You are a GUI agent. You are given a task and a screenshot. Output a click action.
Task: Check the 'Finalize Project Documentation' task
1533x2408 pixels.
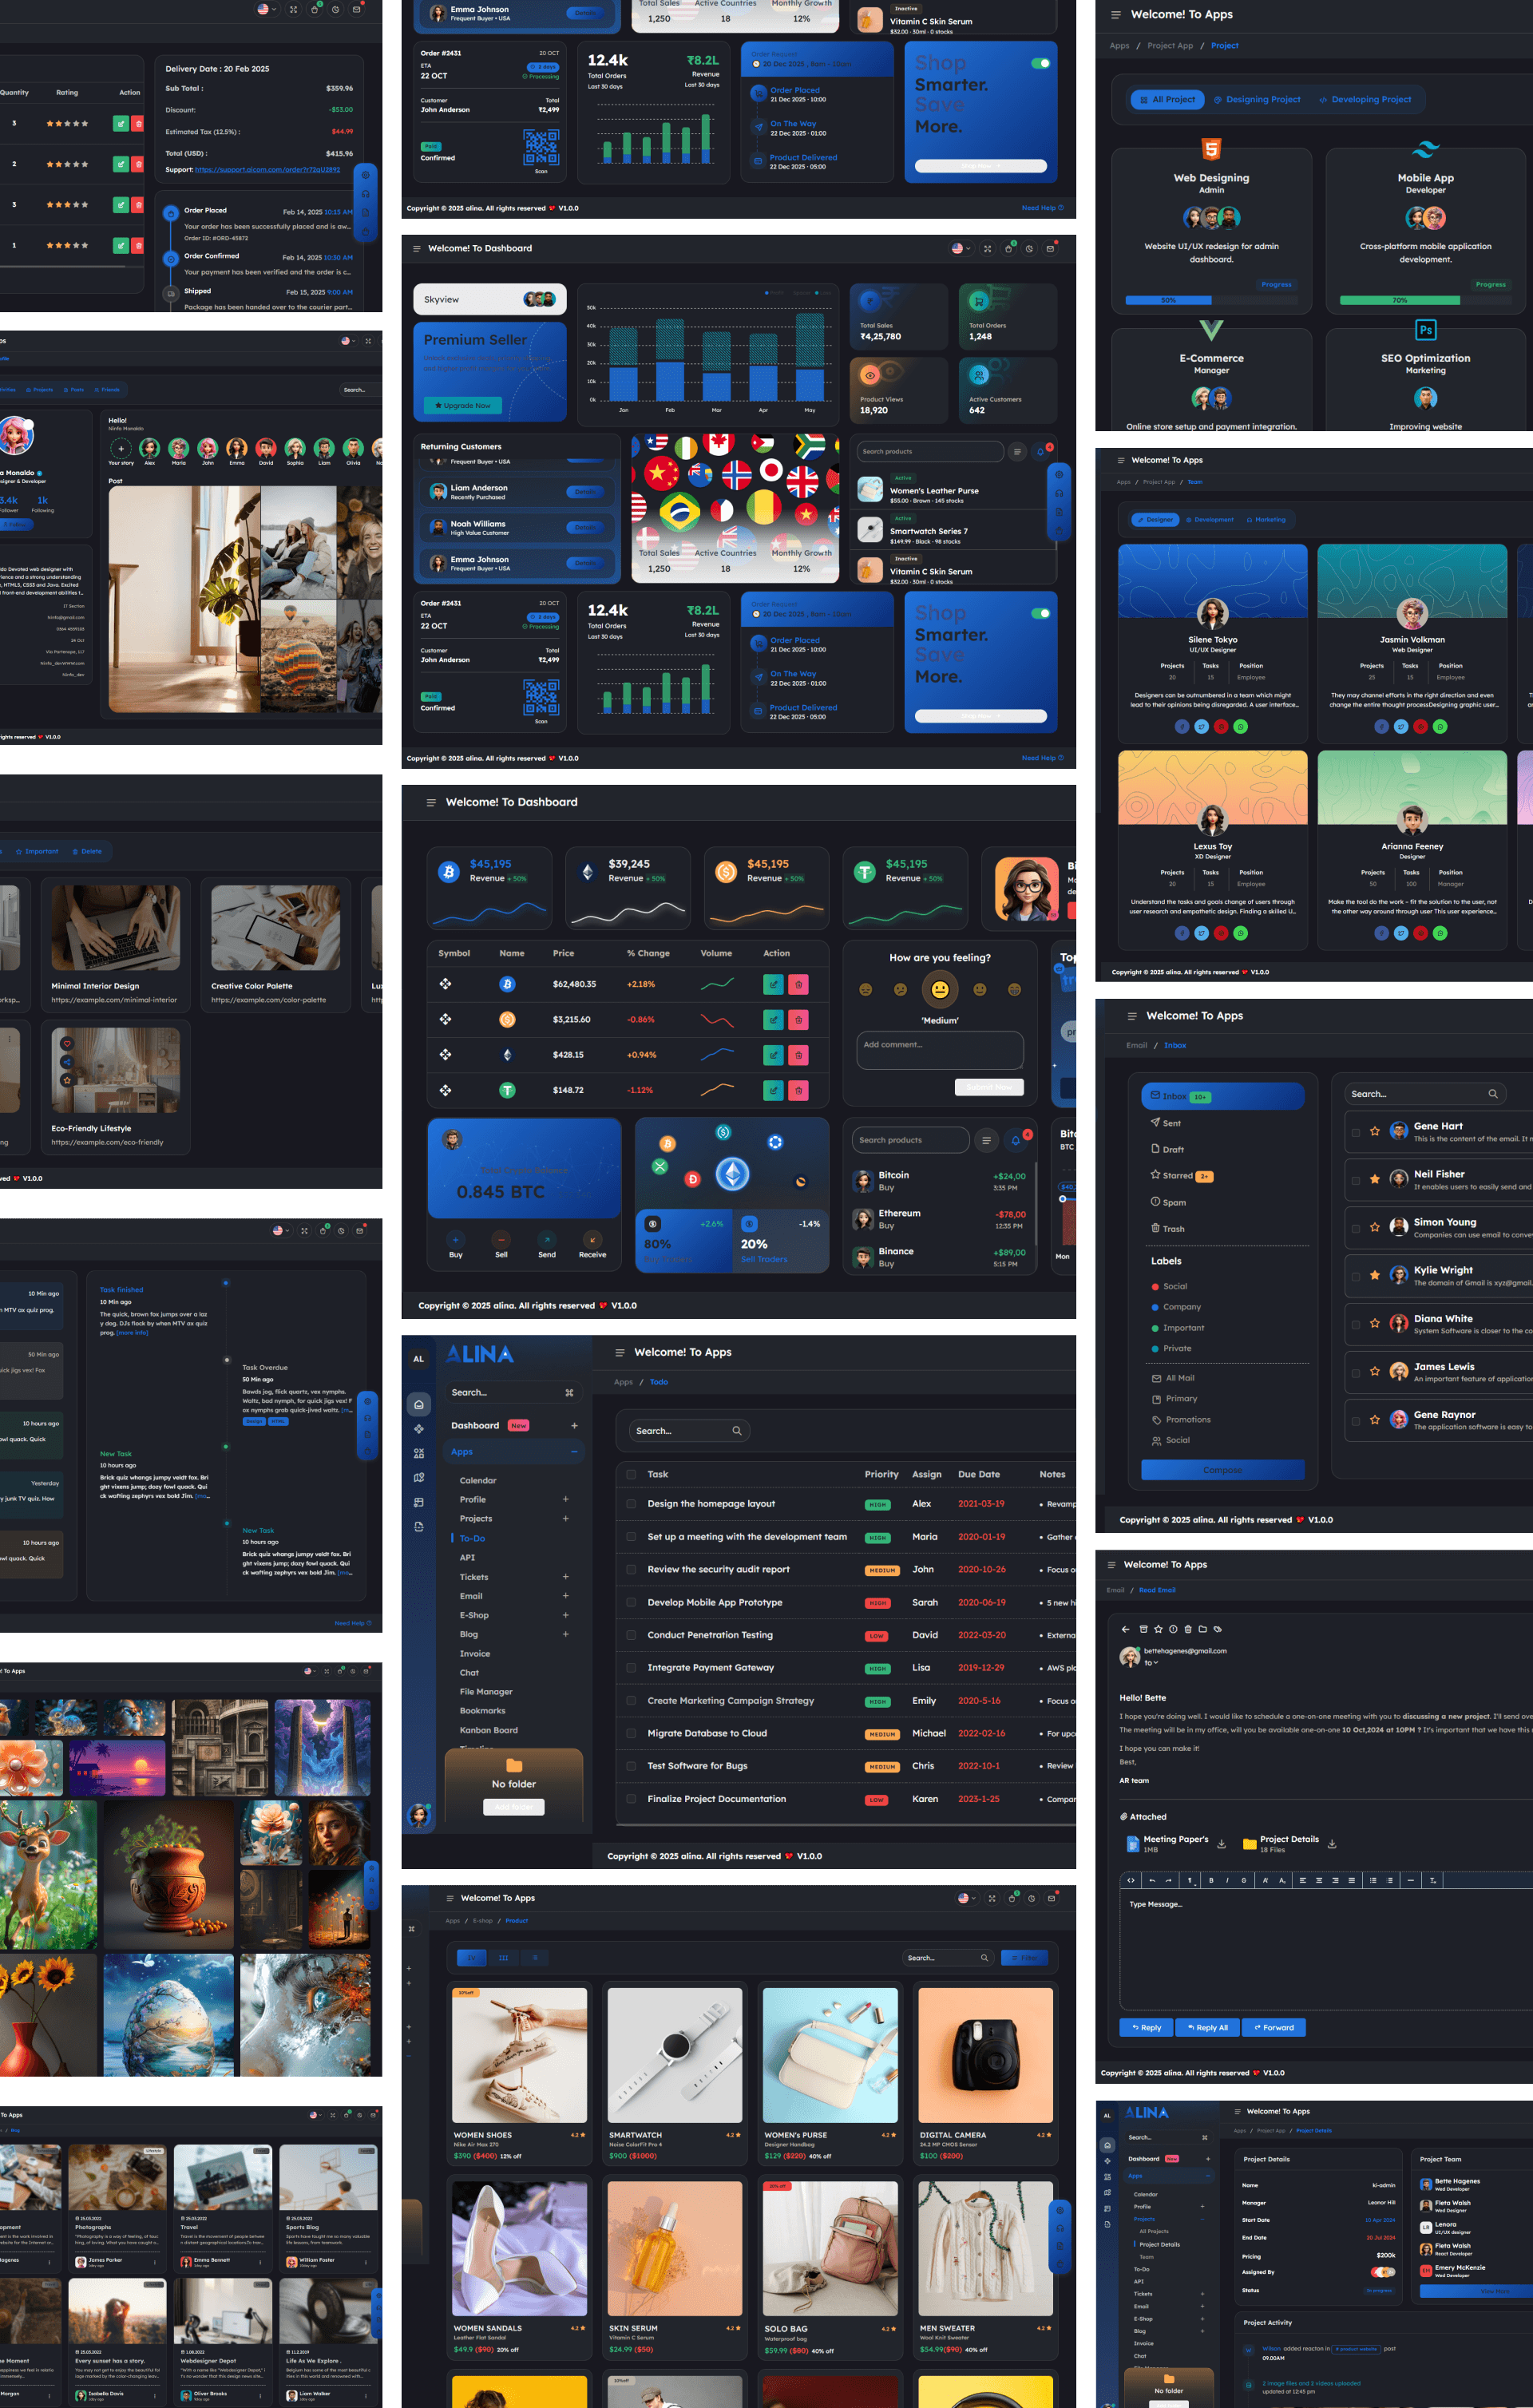[631, 1799]
